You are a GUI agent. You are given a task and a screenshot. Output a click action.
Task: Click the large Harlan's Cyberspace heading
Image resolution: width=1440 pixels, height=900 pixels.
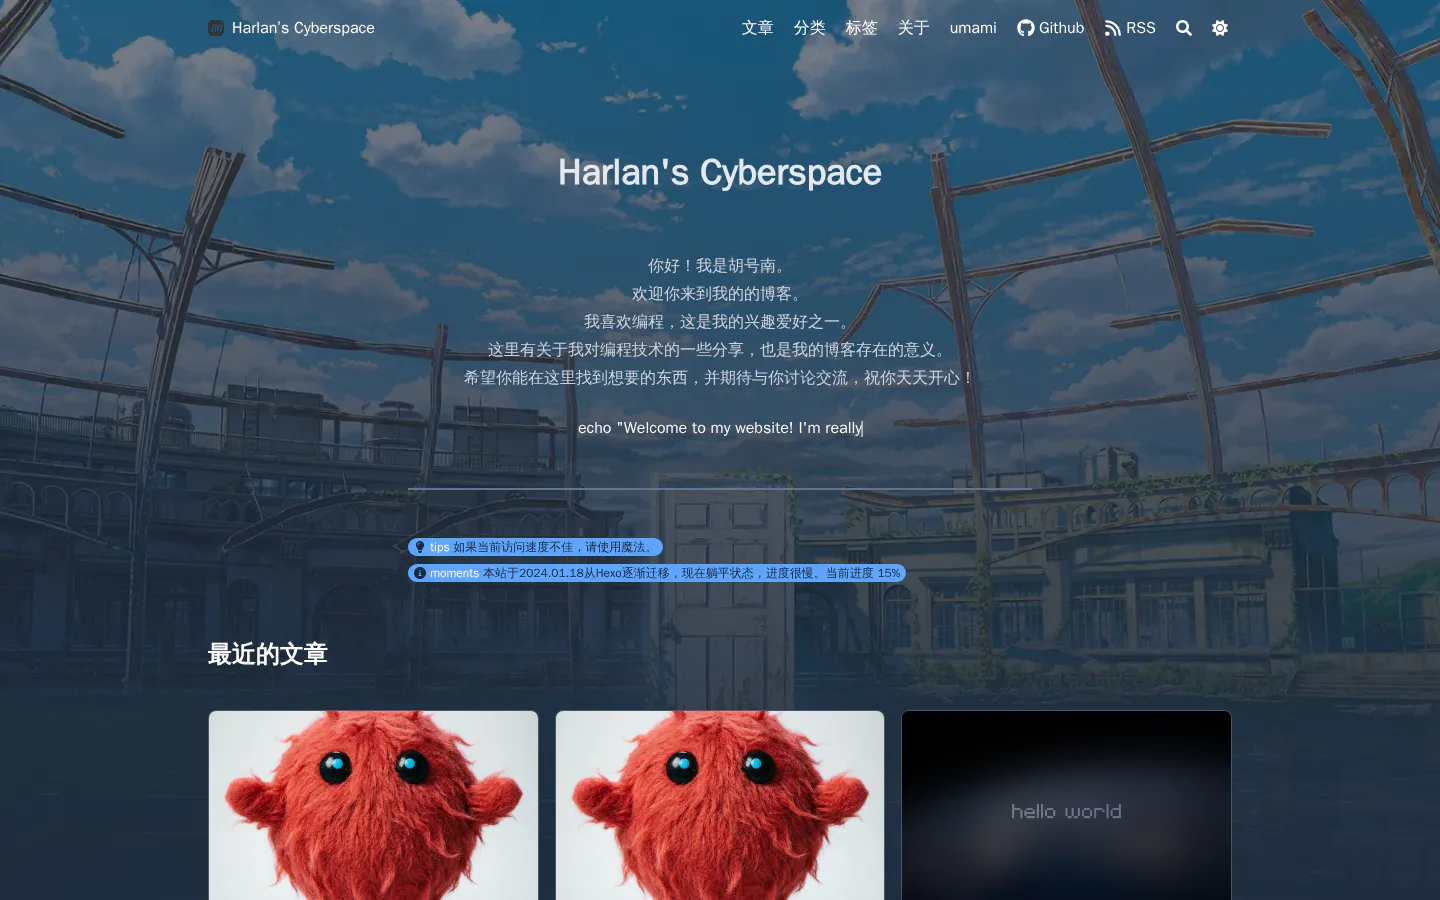pos(720,172)
